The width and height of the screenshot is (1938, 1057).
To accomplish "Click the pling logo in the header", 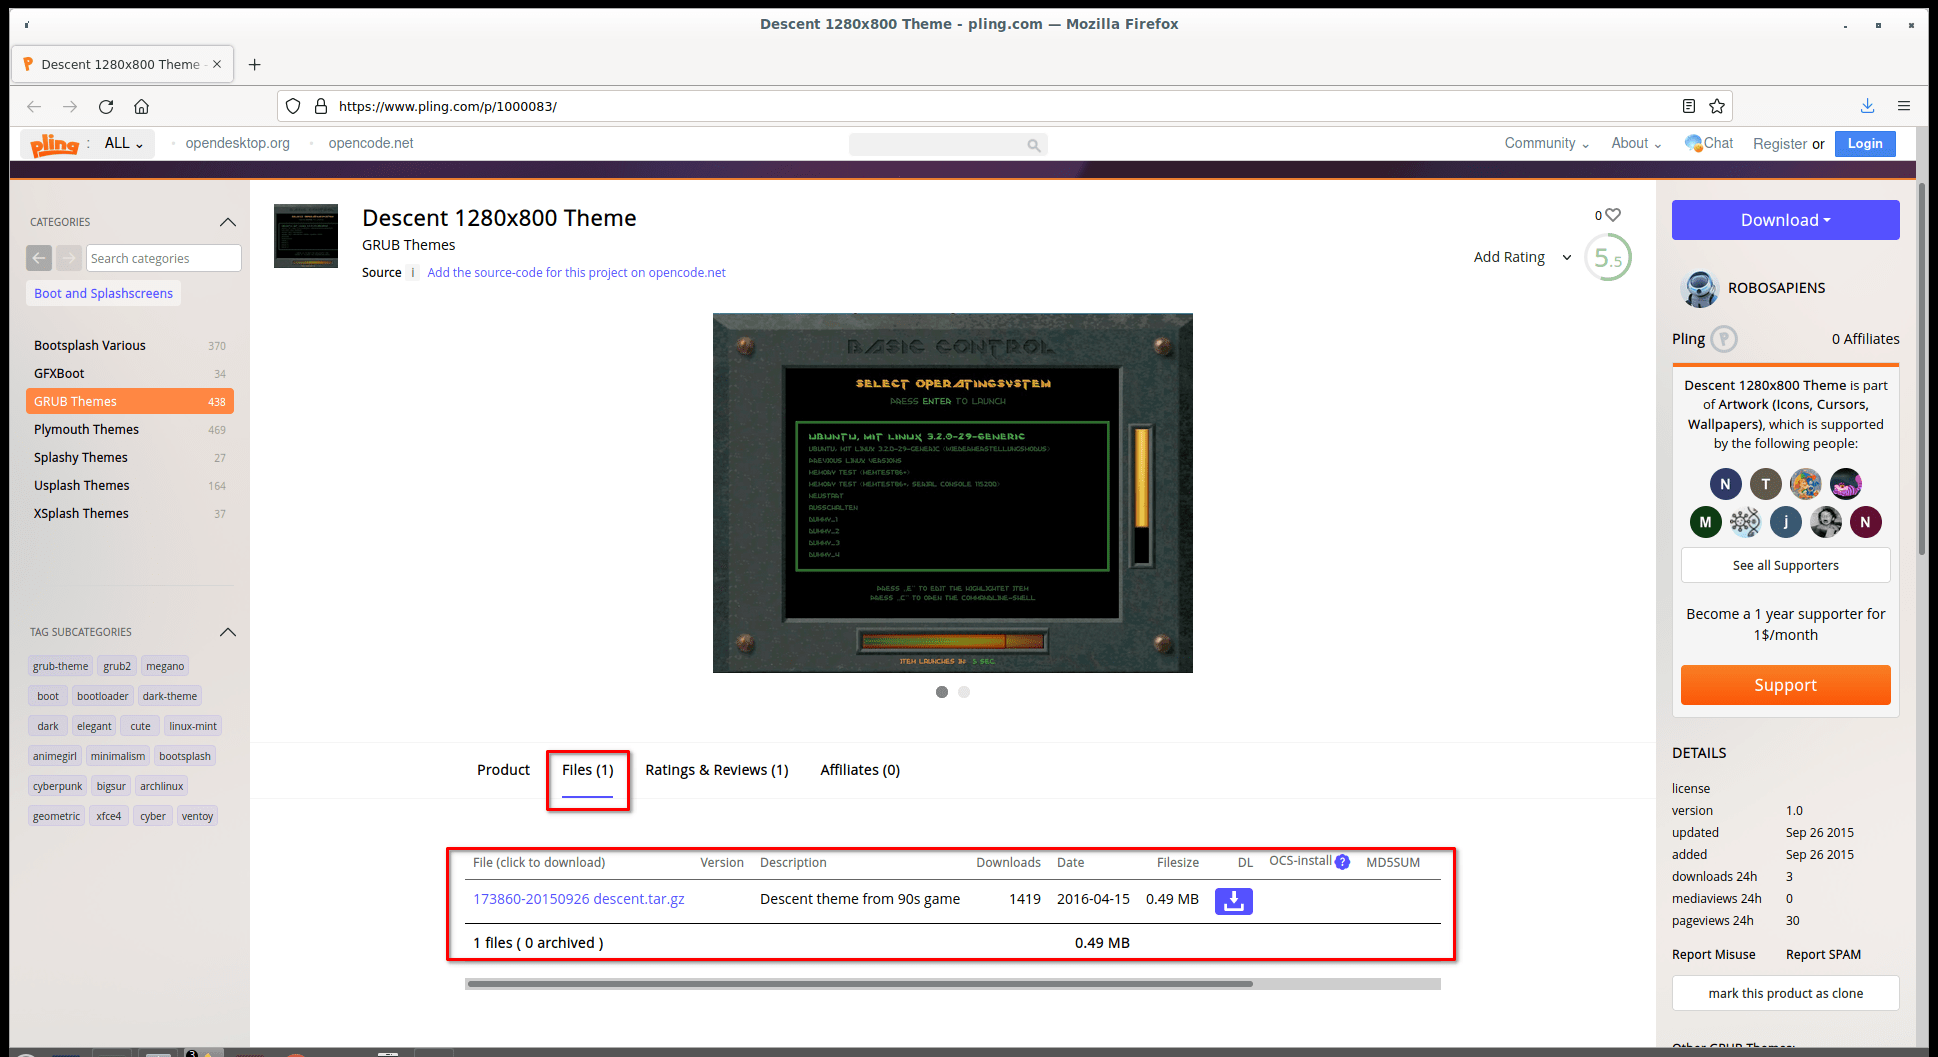I will point(54,143).
